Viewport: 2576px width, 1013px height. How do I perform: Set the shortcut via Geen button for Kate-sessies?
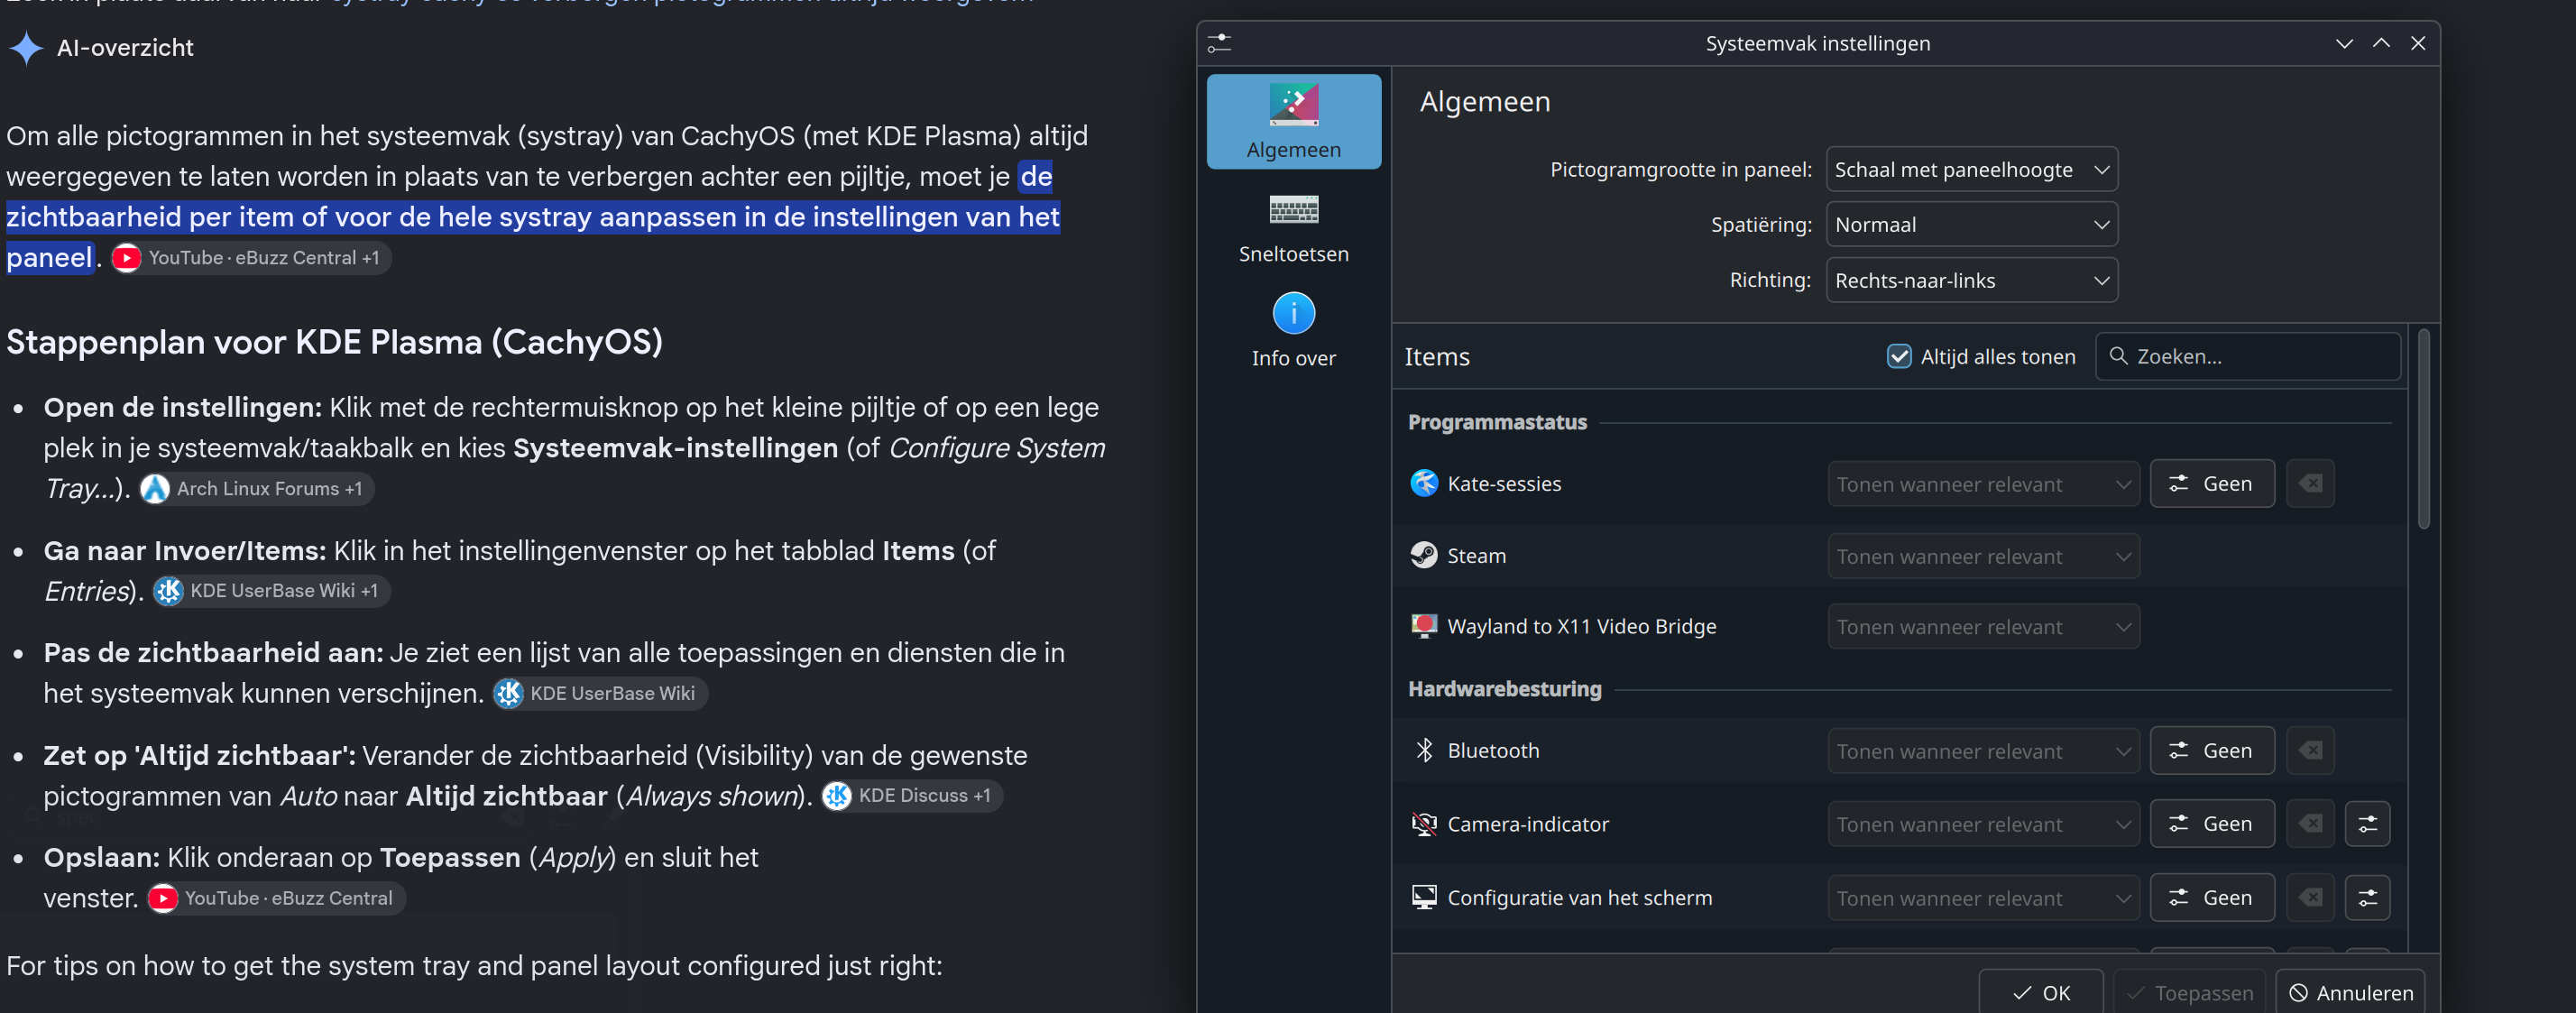click(2211, 484)
